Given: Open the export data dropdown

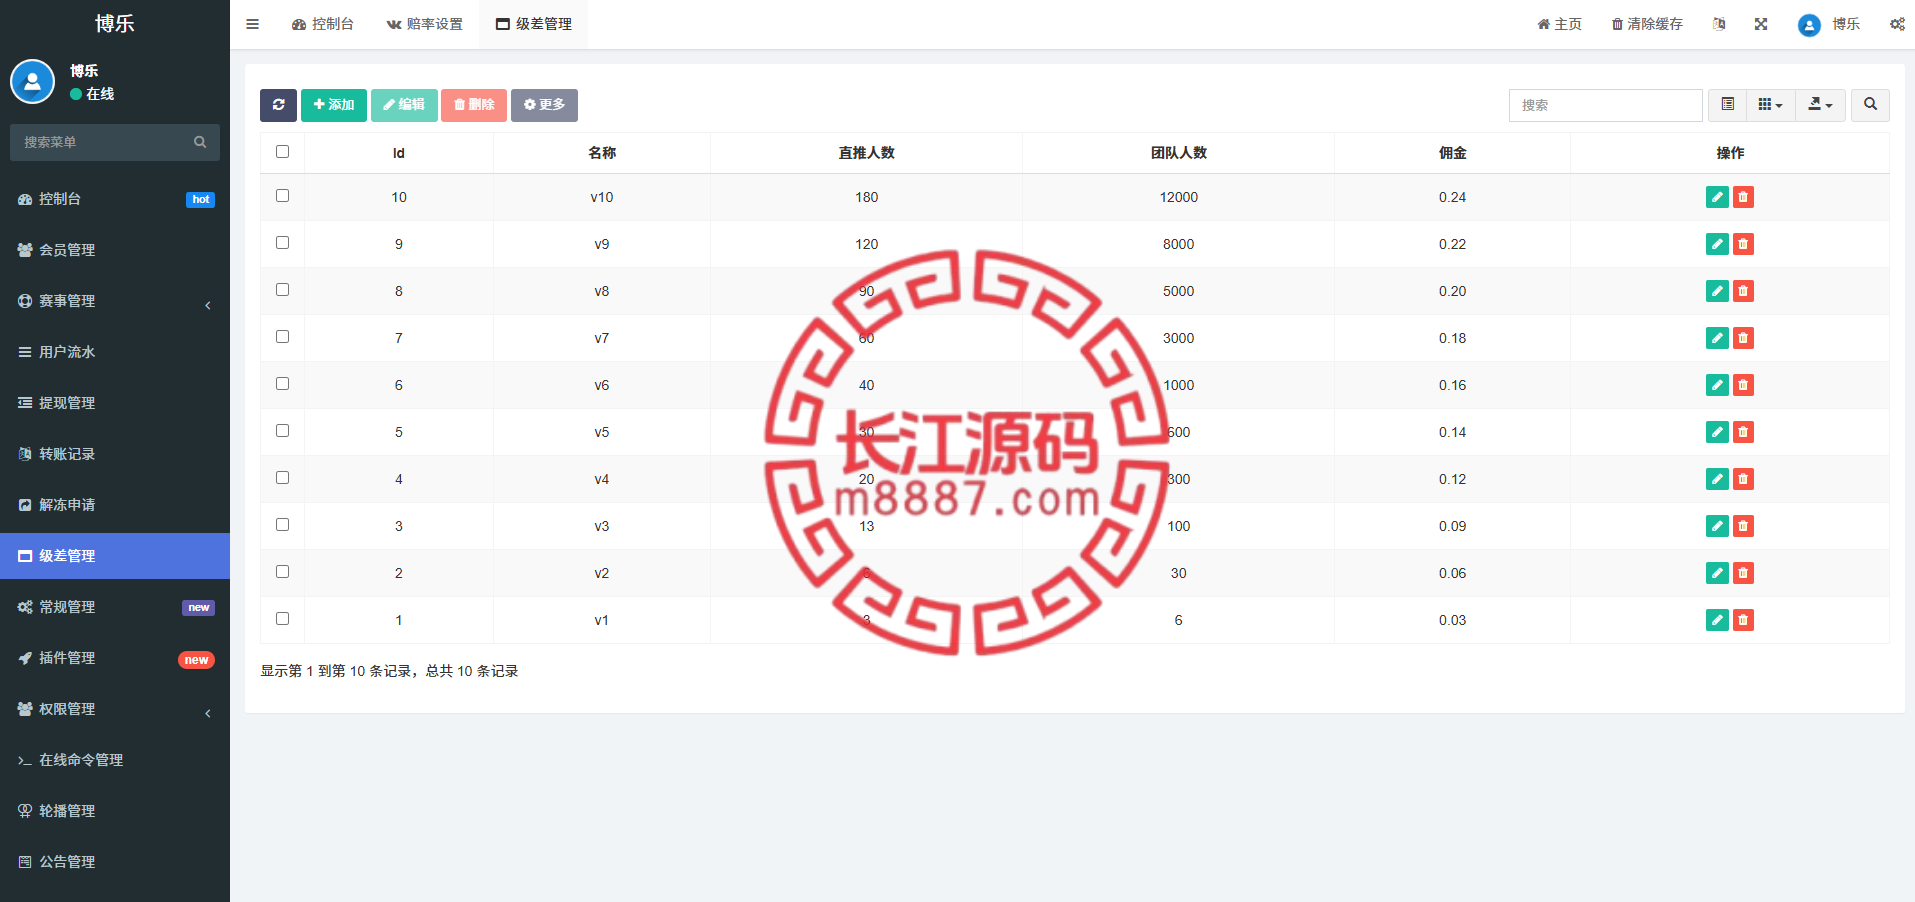Looking at the screenshot, I should pos(1821,105).
